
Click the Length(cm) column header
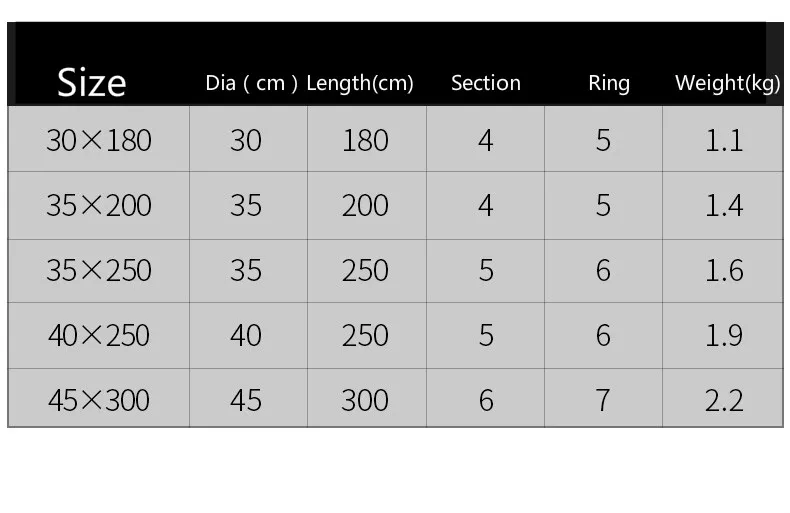[360, 83]
